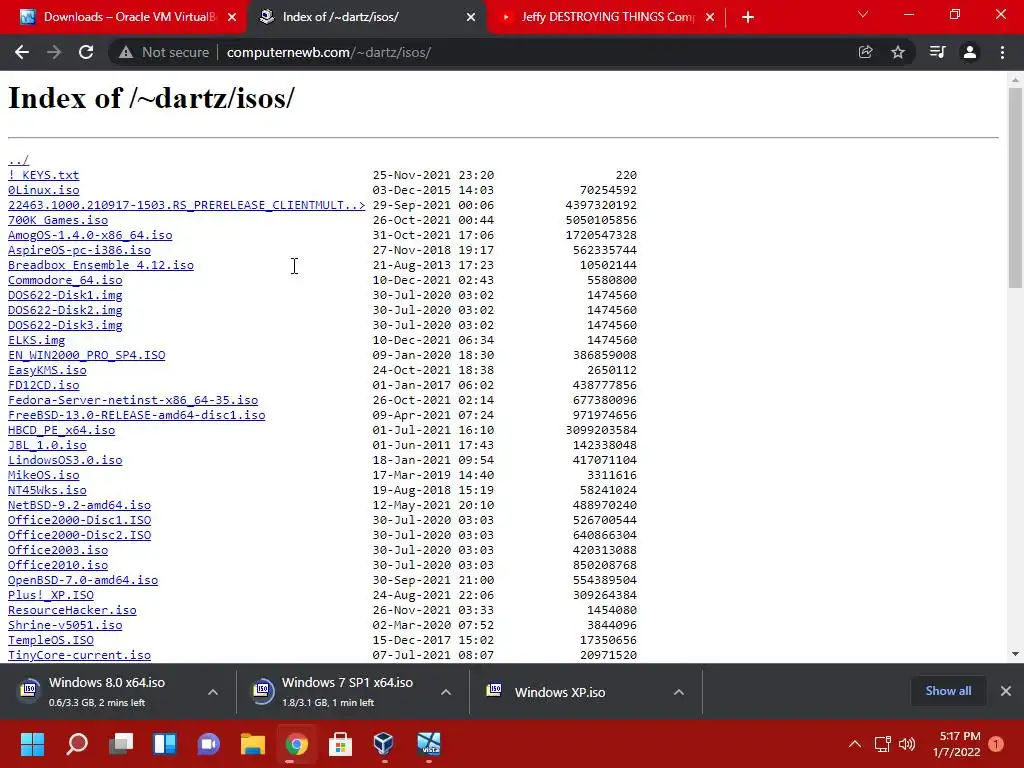Viewport: 1024px width, 768px height.
Task: Download EasyKMS.iso
Action: 47,370
